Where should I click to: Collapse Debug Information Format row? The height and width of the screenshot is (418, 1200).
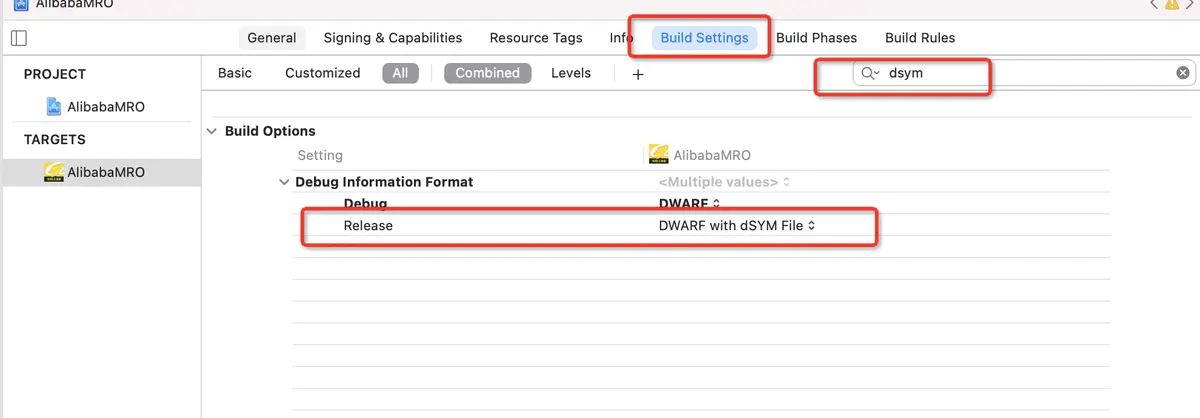[283, 182]
